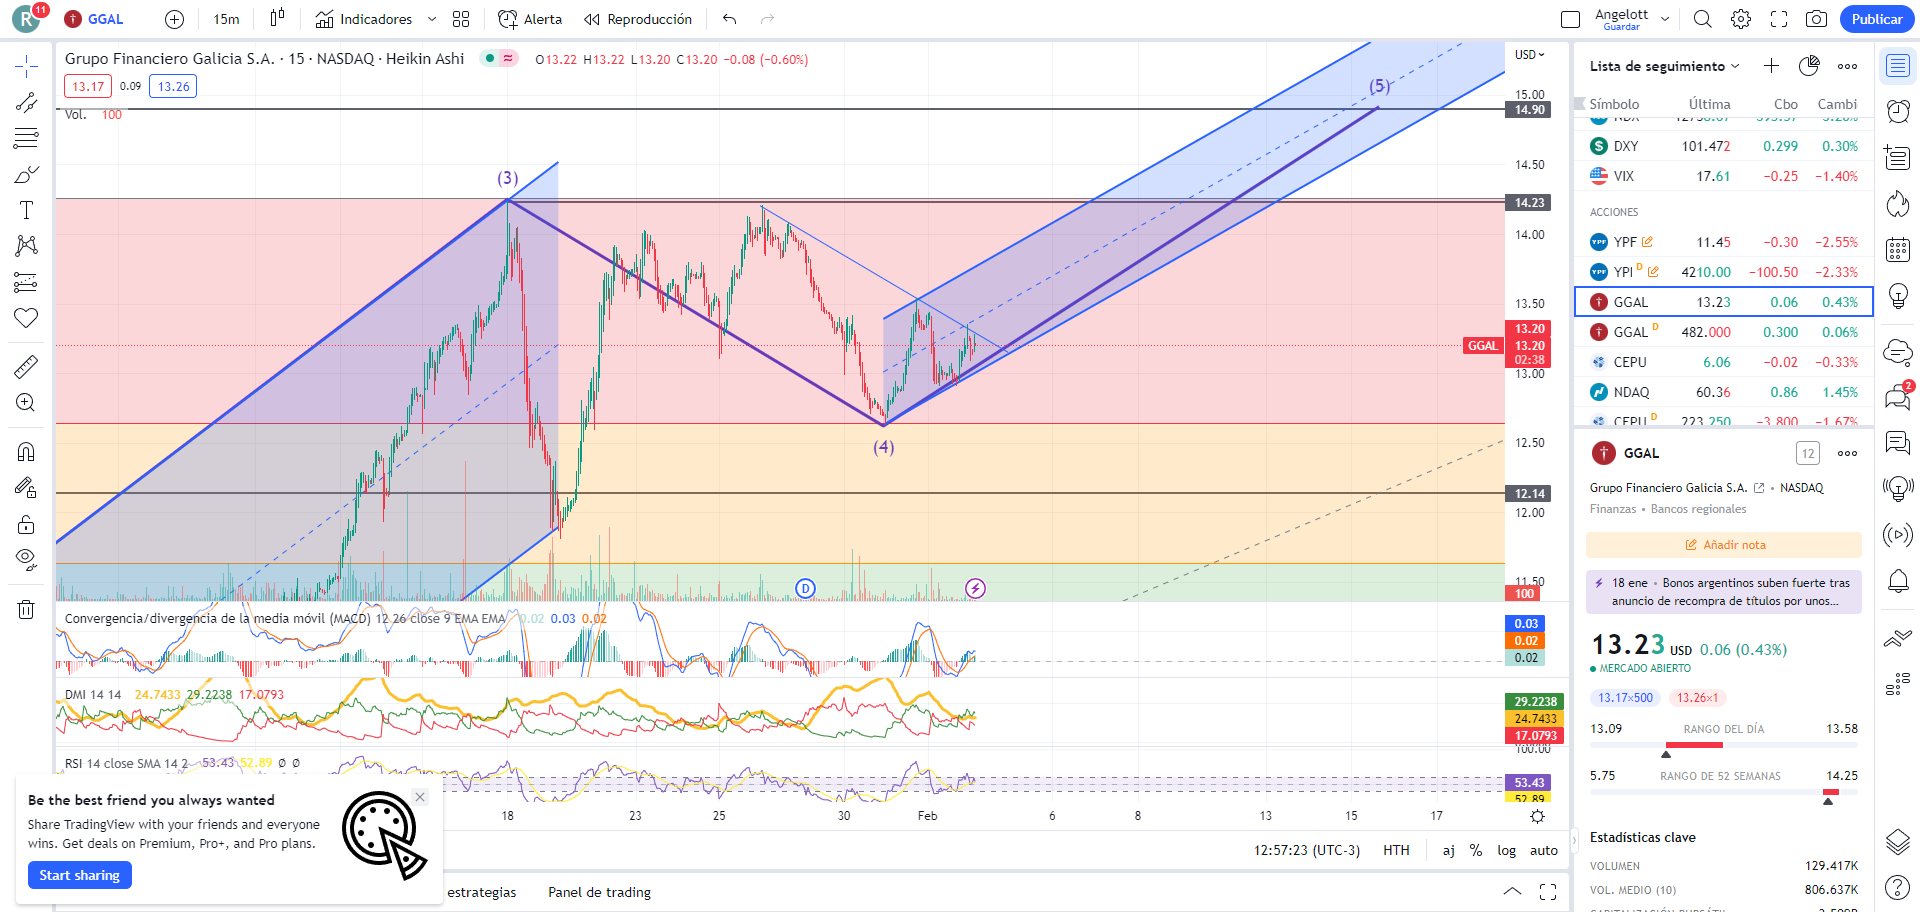Open the notifications bell panel

coord(1898,581)
